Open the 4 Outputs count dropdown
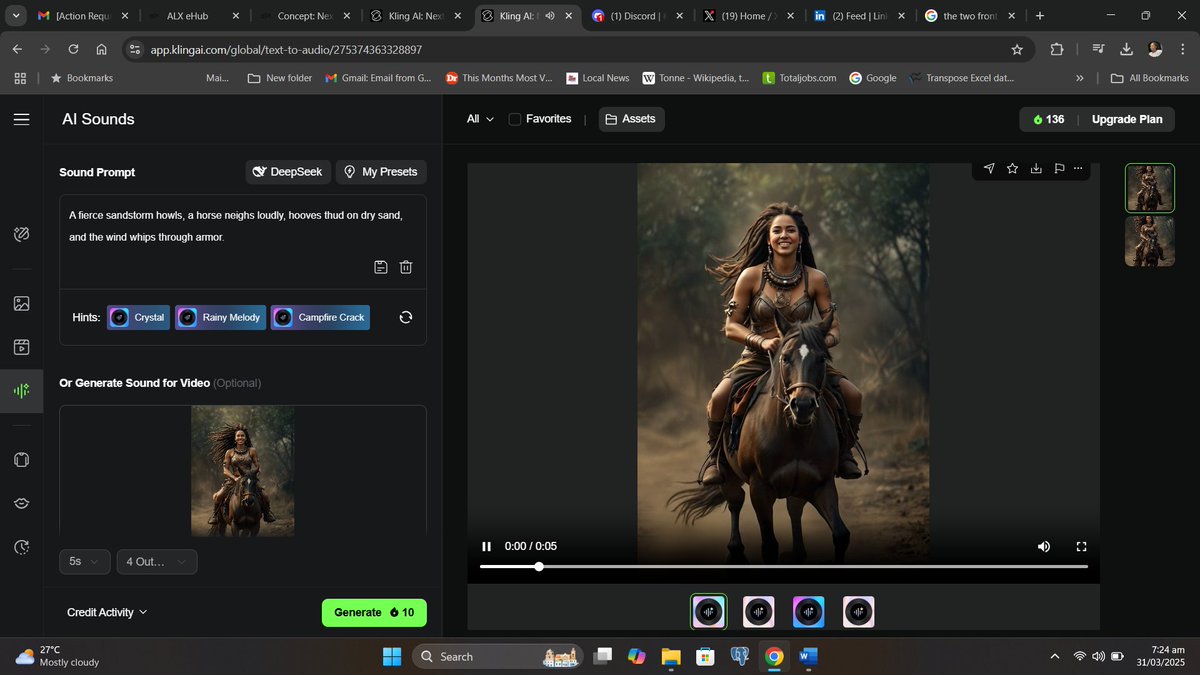 (157, 562)
